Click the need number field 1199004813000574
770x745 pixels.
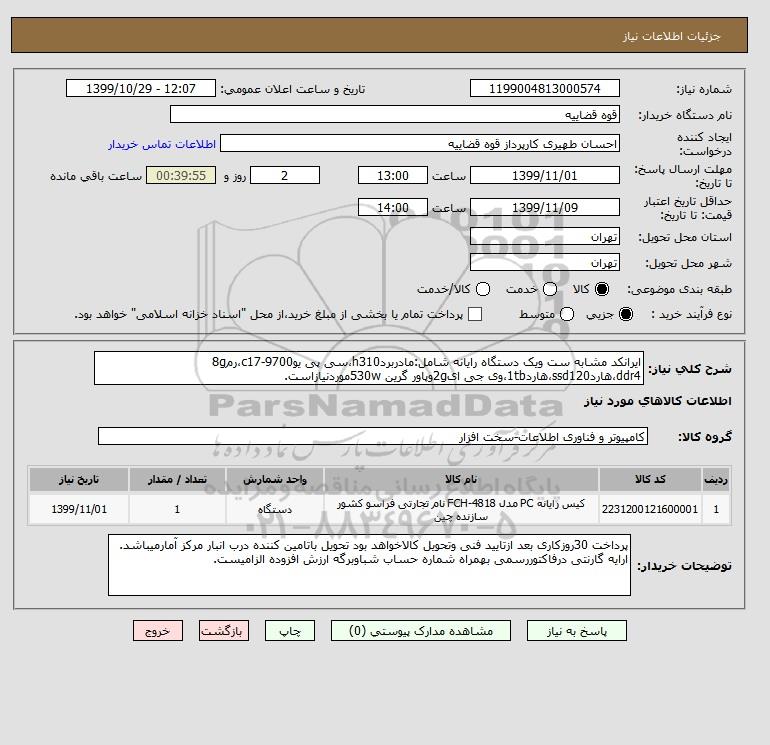tap(545, 88)
